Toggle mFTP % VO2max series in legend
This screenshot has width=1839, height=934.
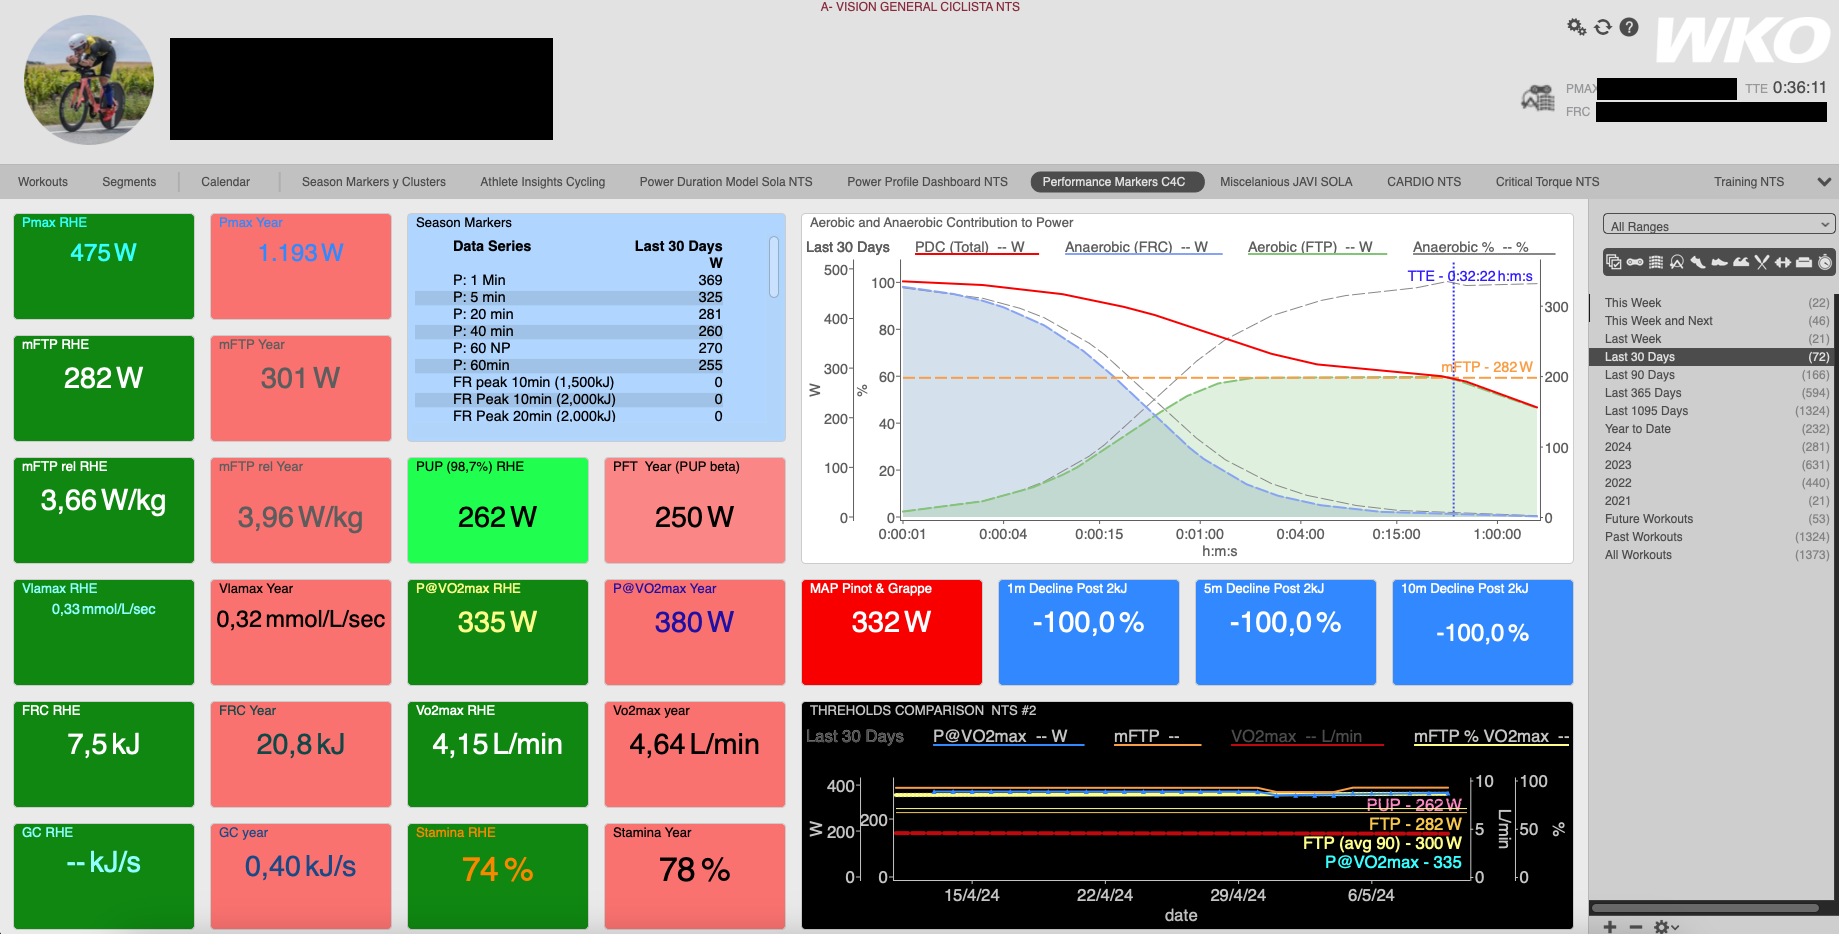click(1491, 737)
